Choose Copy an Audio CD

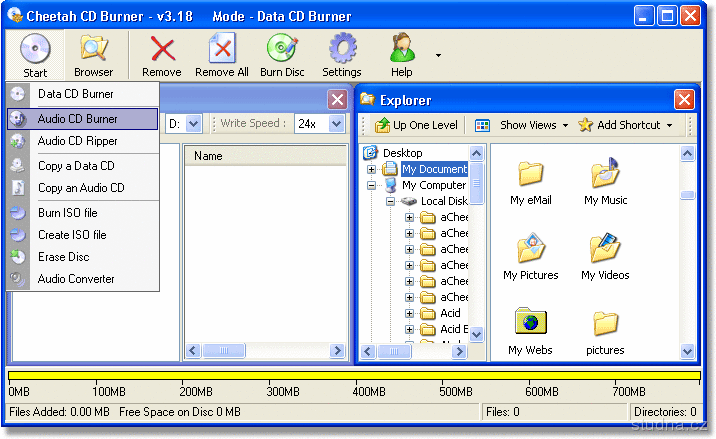click(x=83, y=188)
